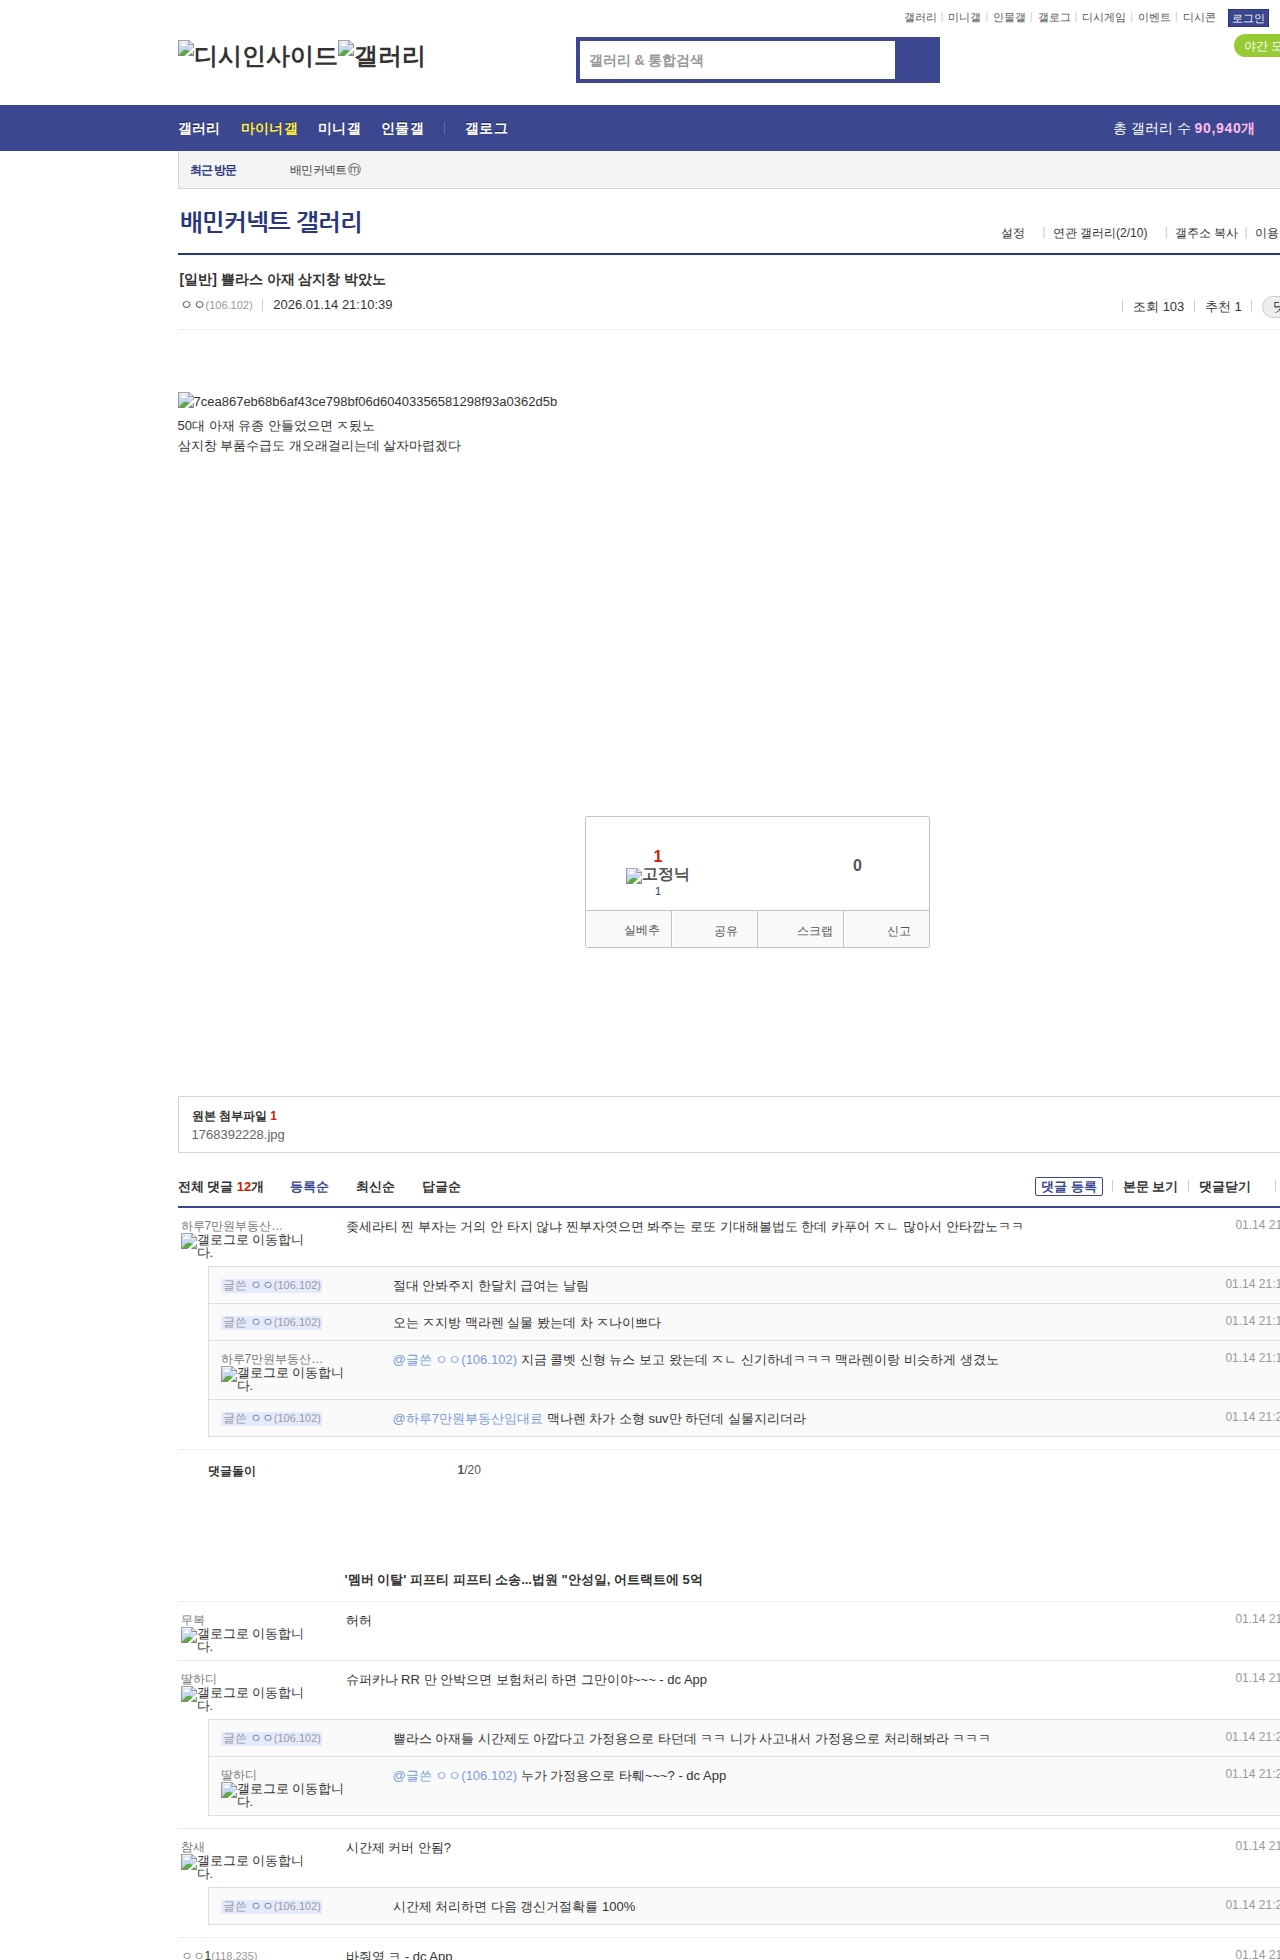Click the 최근 방문 label

[x=213, y=170]
